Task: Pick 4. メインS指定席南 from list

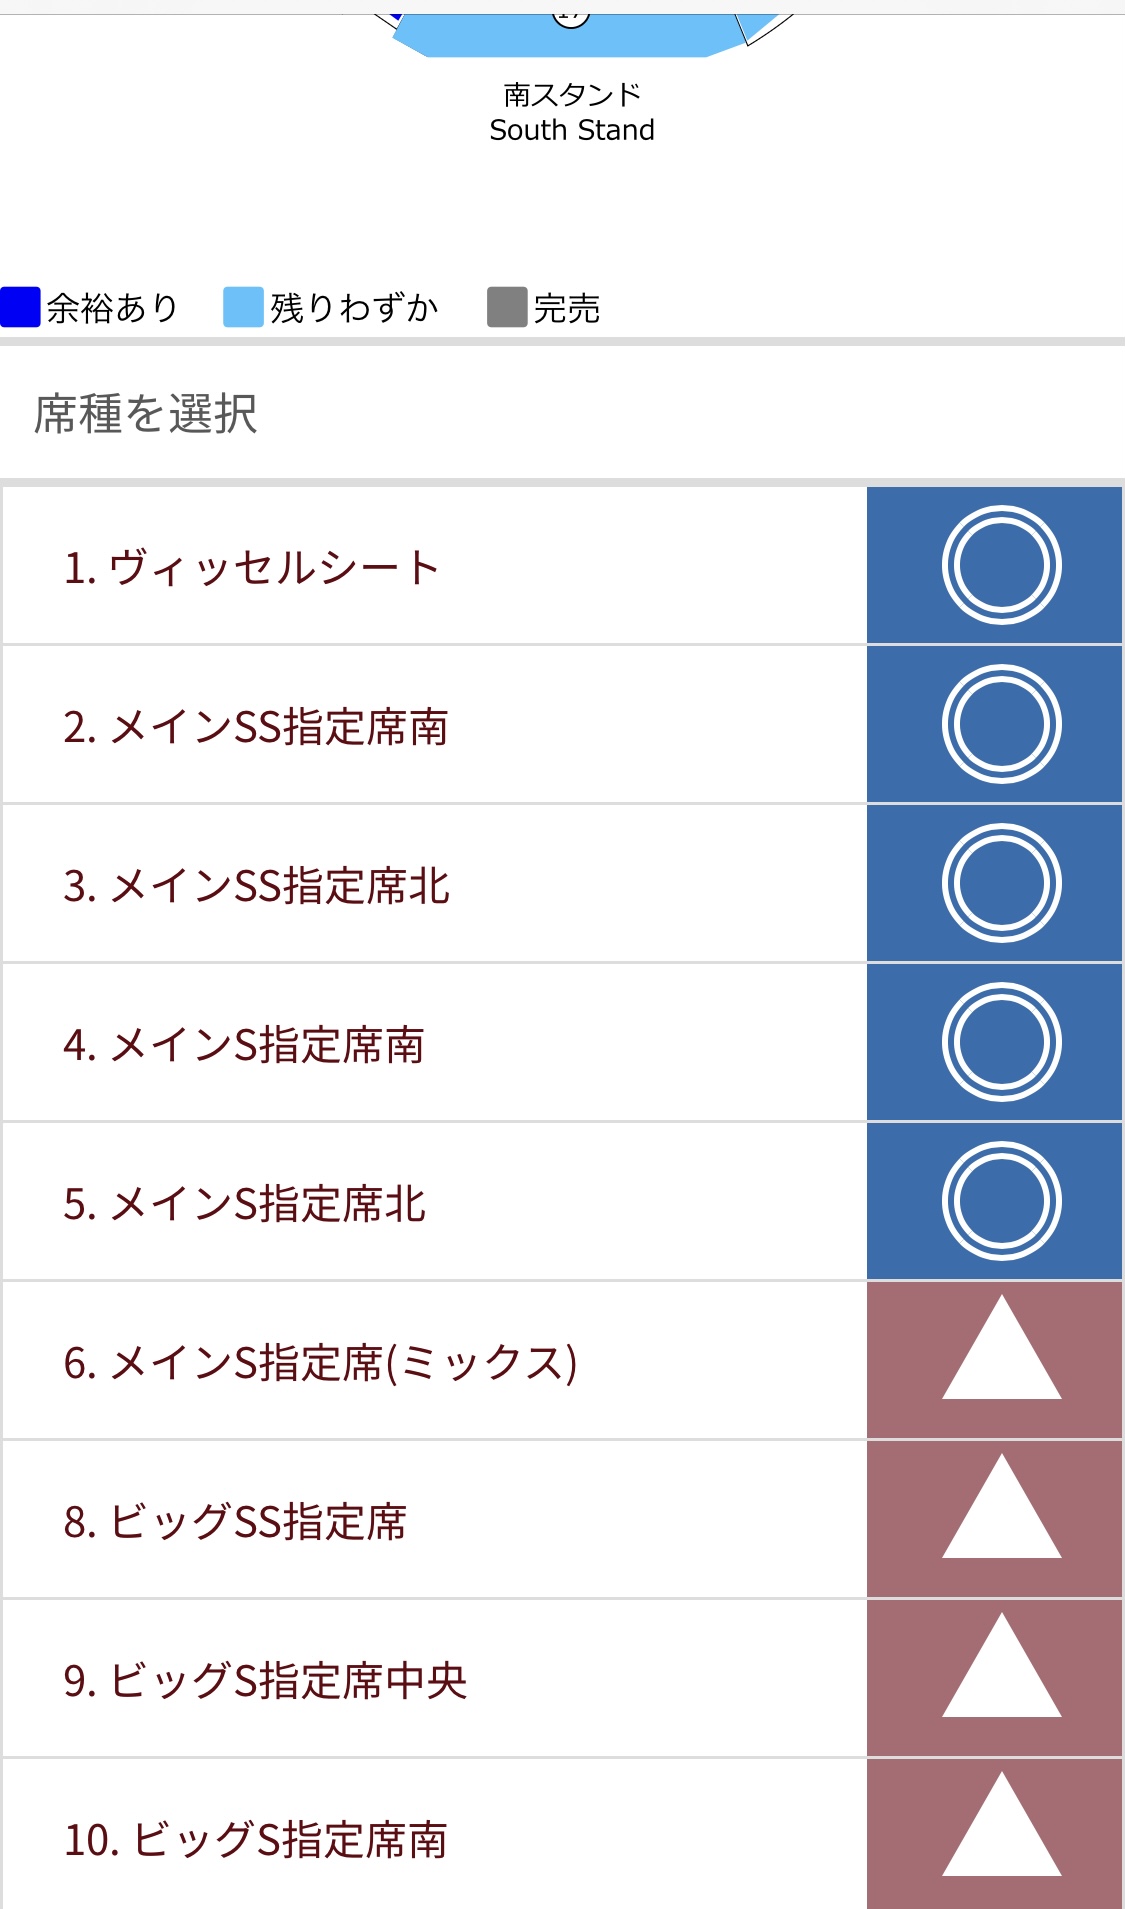Action: [243, 1045]
